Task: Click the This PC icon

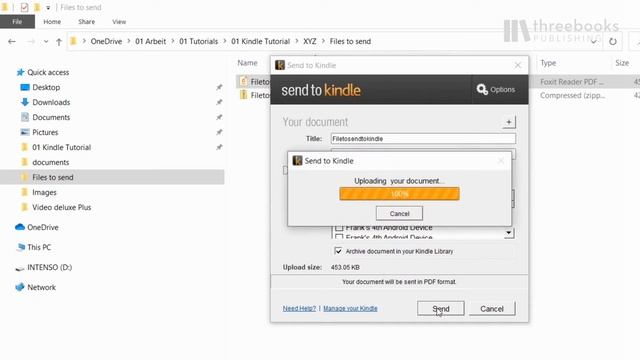Action: tap(20, 247)
